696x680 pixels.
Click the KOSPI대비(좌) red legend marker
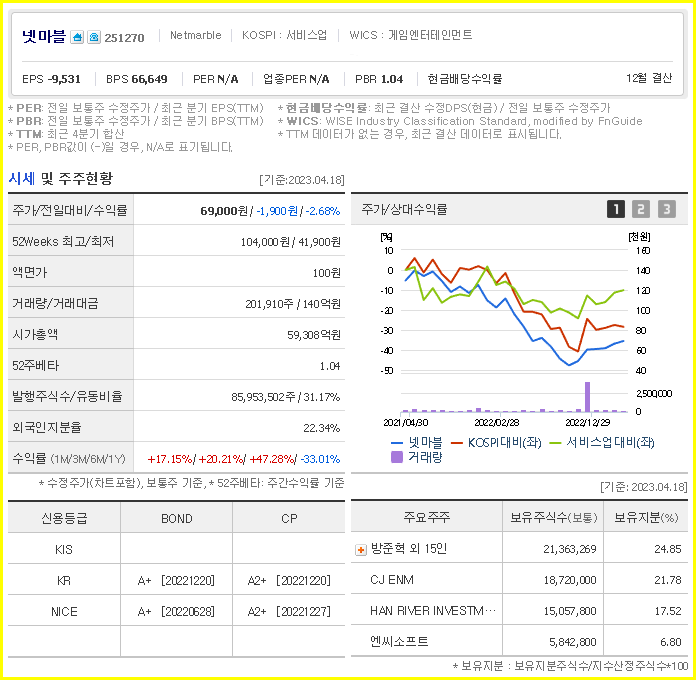tap(457, 443)
